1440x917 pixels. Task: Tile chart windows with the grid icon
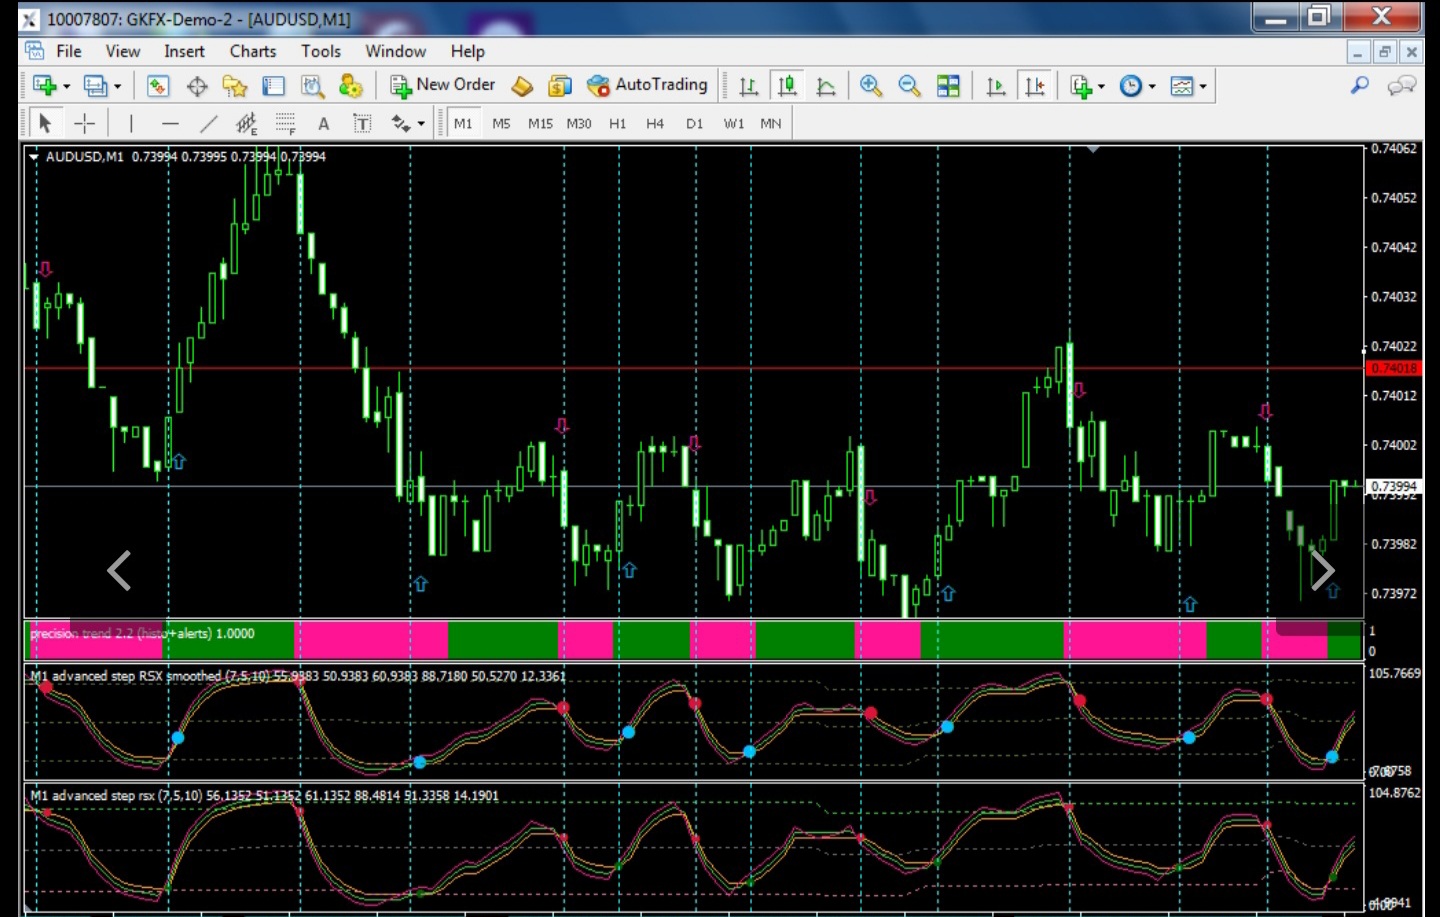click(x=948, y=86)
